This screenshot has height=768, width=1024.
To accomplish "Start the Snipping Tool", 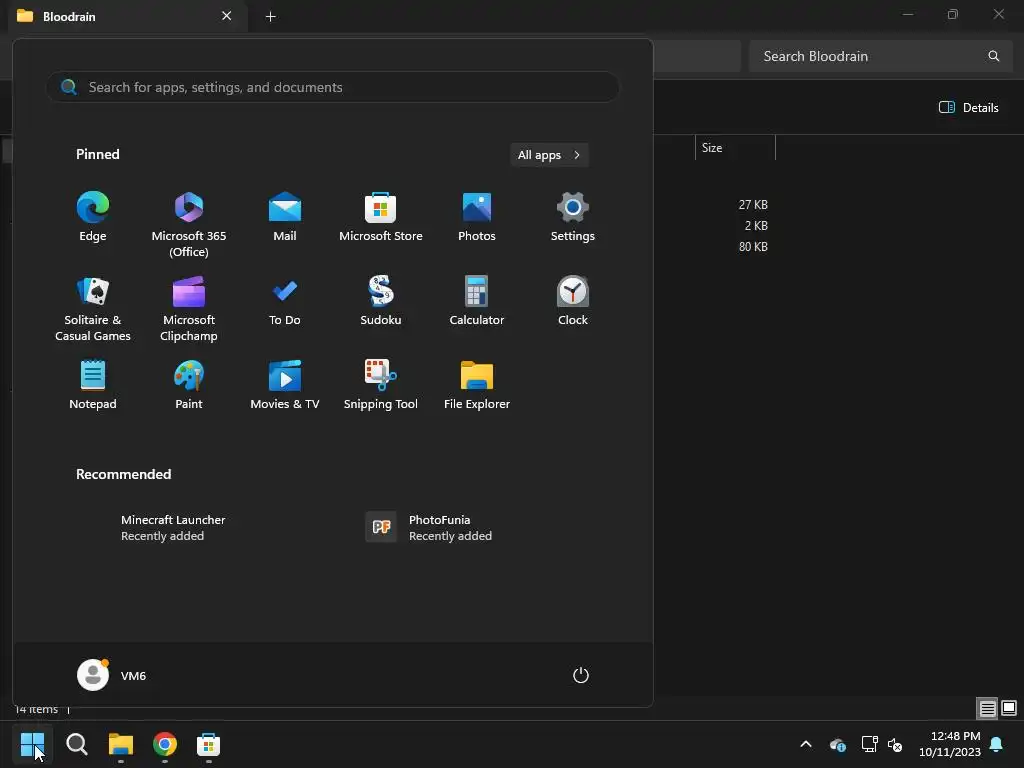I will tap(381, 386).
